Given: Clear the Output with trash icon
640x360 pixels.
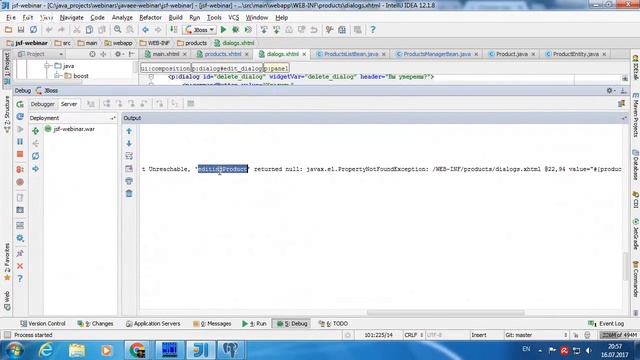Looking at the screenshot, I should click(129, 193).
